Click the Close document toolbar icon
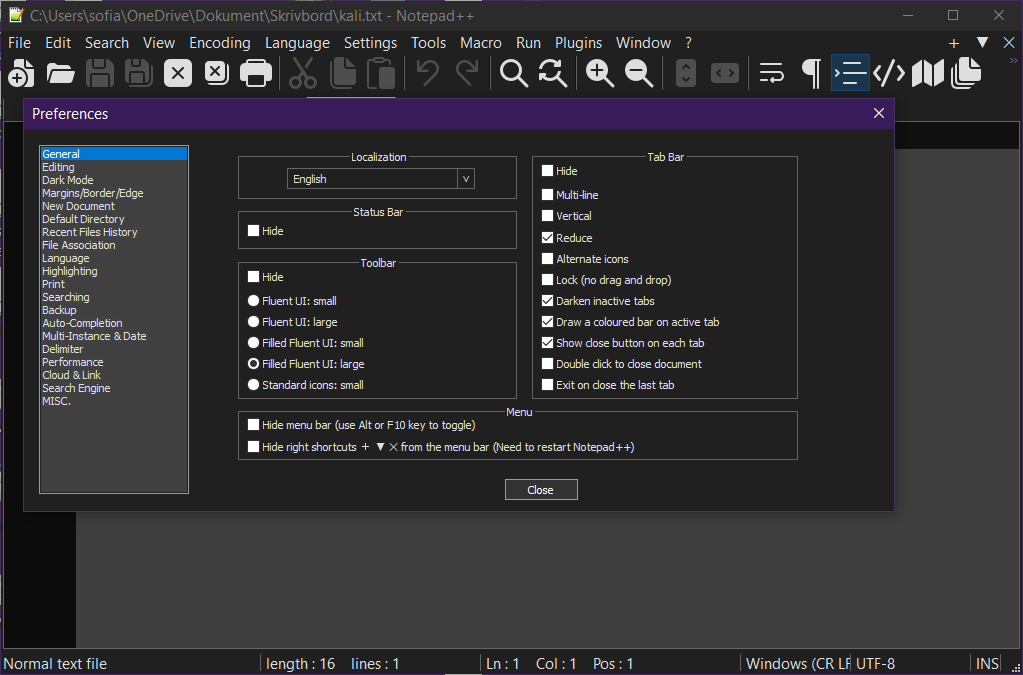Viewport: 1023px width, 675px height. click(177, 72)
